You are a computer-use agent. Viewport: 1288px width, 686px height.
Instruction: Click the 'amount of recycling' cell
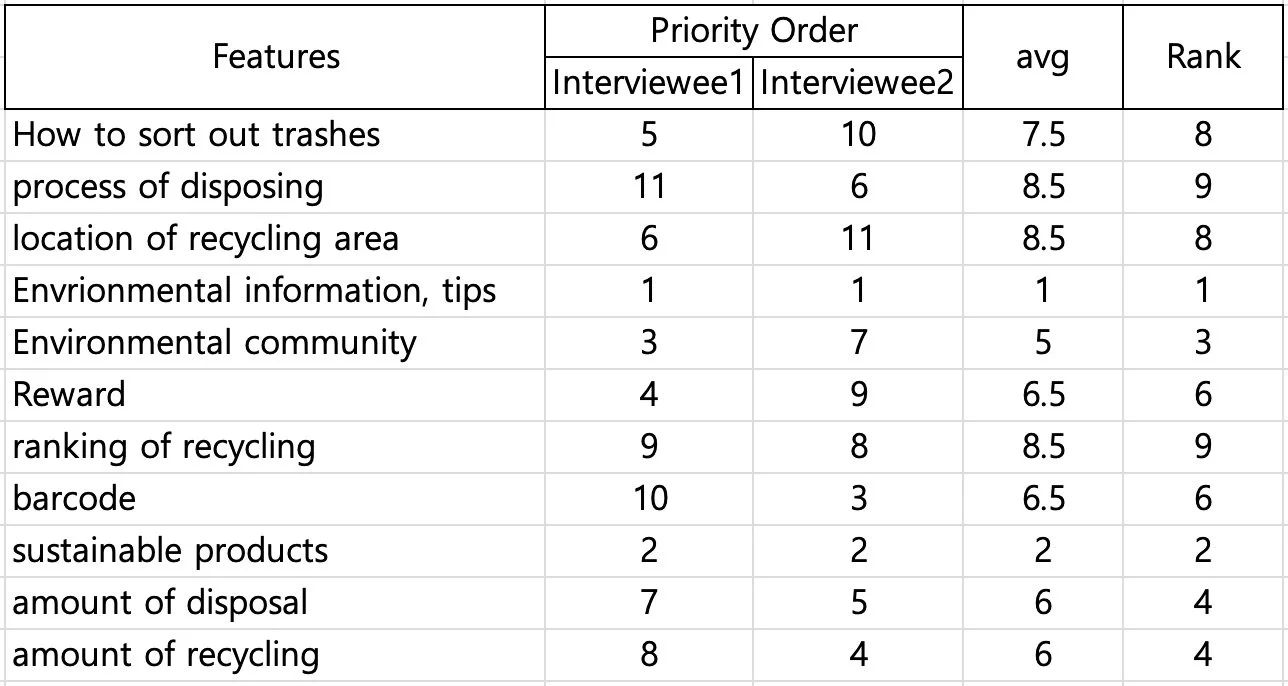pyautogui.click(x=275, y=655)
